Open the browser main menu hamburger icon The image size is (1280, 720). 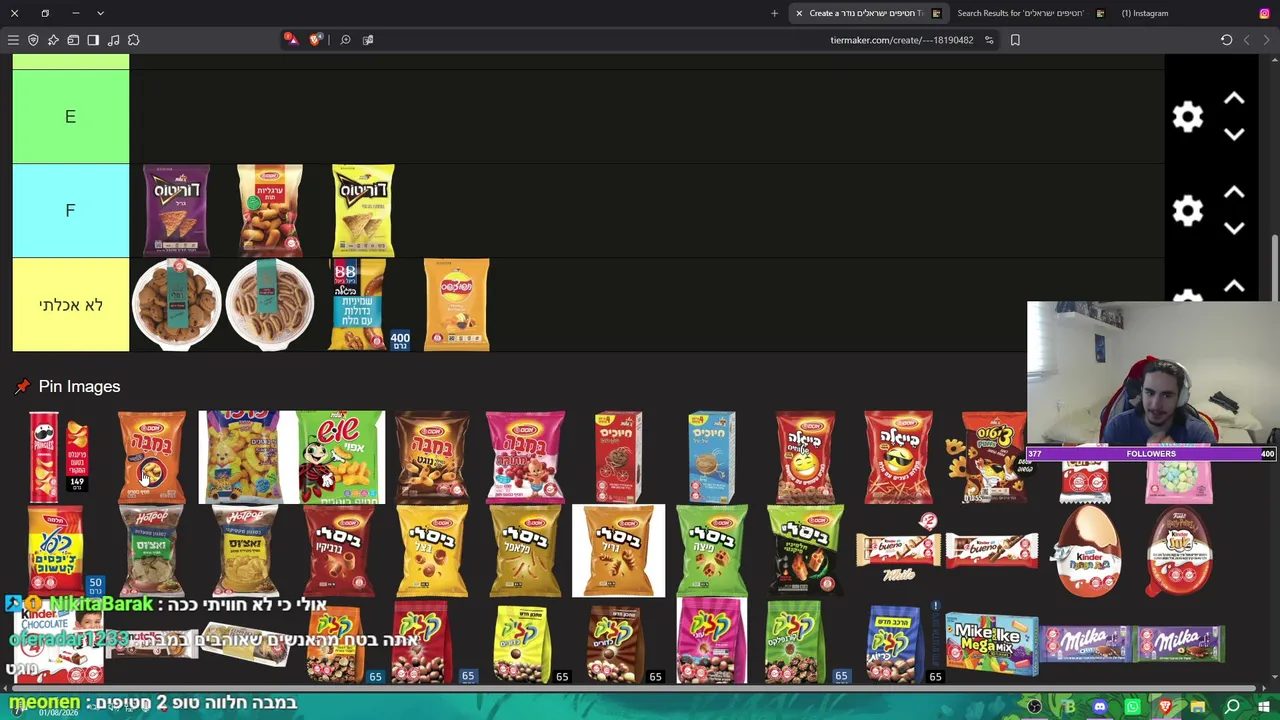coord(13,40)
